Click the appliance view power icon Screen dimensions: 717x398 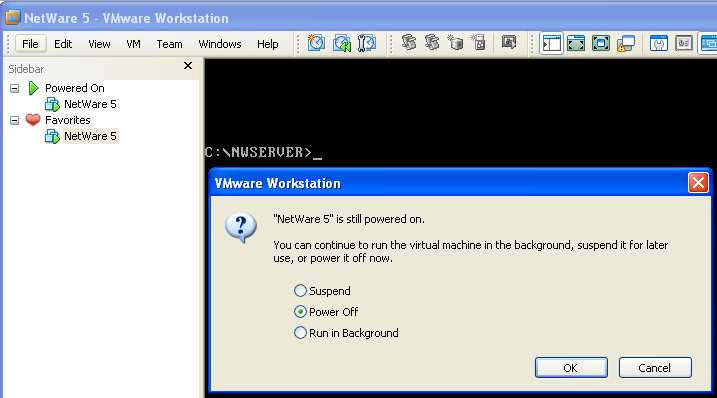click(684, 43)
